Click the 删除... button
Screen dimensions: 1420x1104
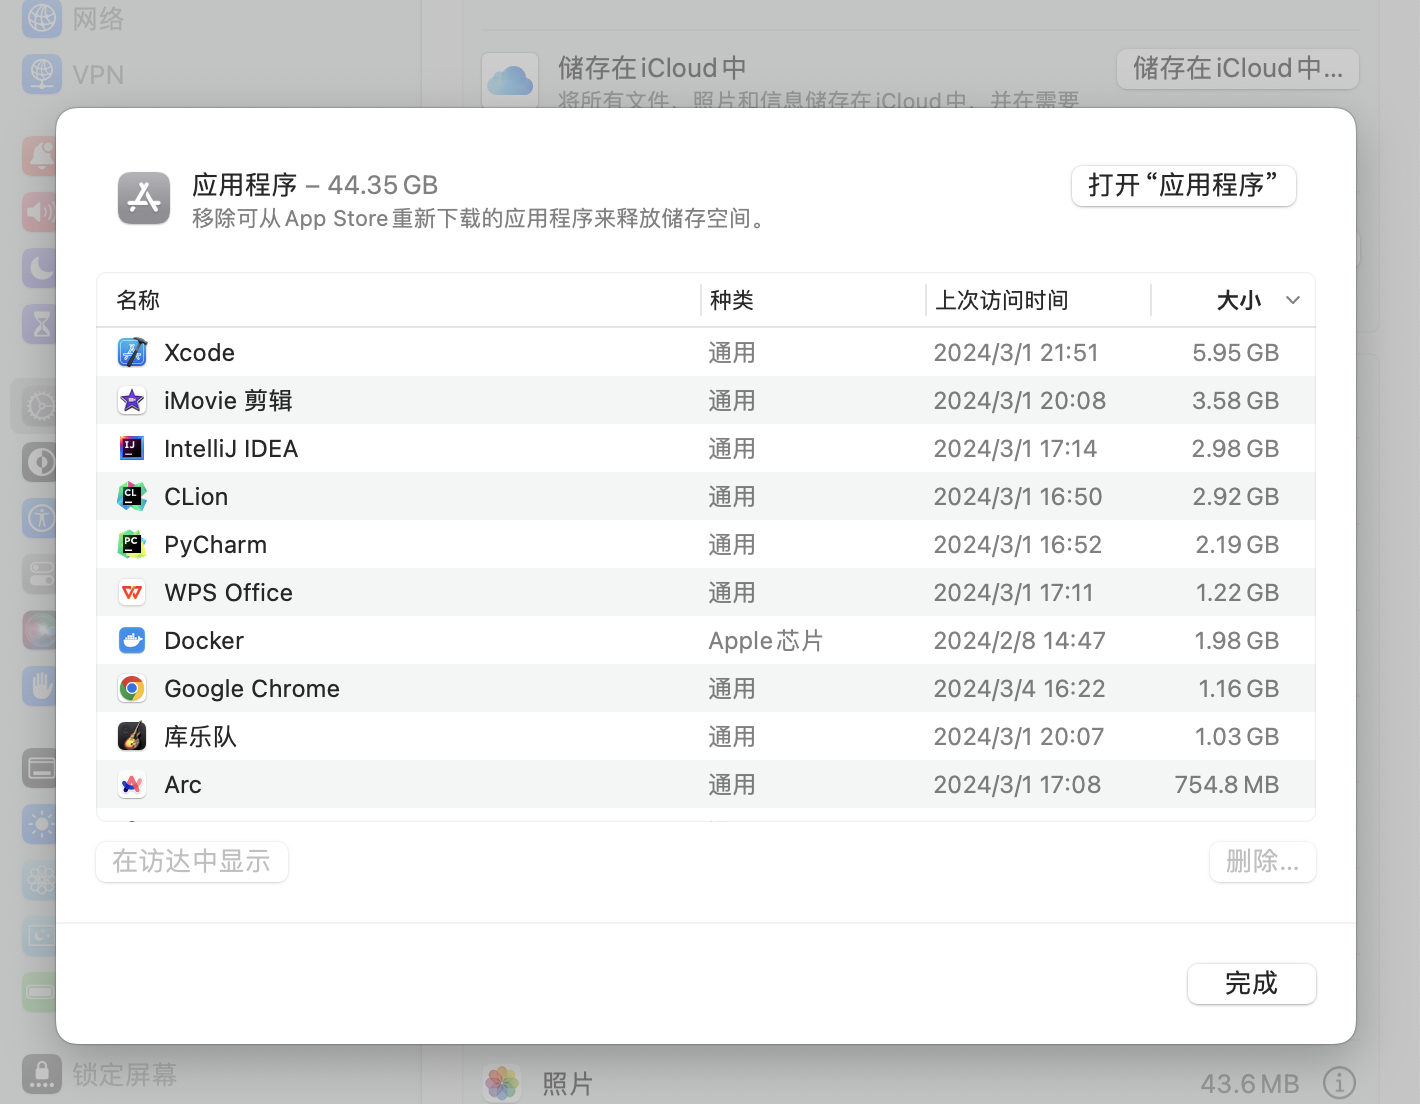point(1263,862)
